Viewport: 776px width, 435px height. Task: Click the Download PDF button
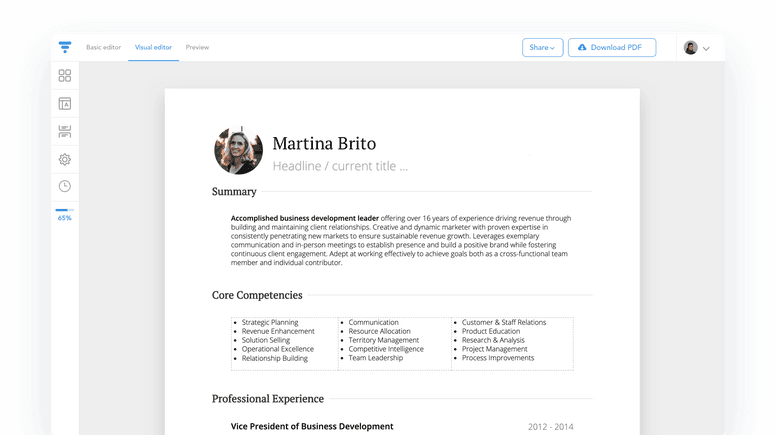612,47
